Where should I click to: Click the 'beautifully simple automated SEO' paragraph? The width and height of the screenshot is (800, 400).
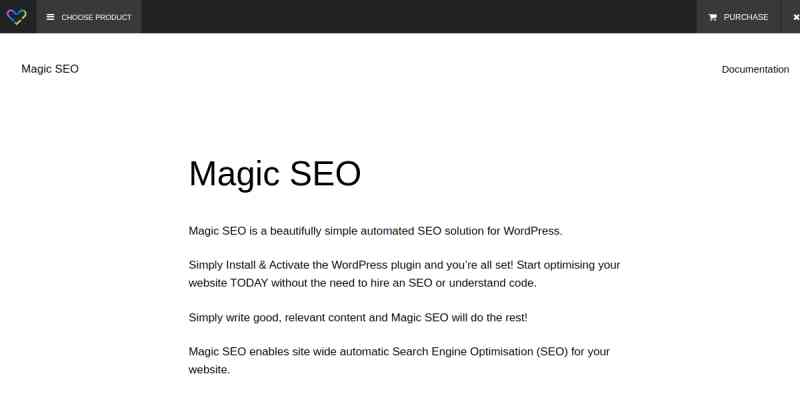(375, 231)
